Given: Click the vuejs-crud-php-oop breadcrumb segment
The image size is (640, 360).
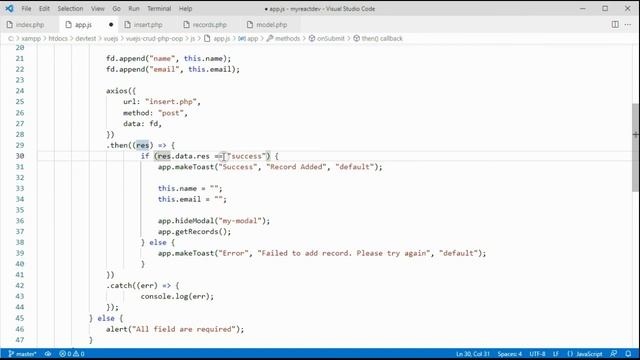Looking at the screenshot, I should (x=154, y=38).
